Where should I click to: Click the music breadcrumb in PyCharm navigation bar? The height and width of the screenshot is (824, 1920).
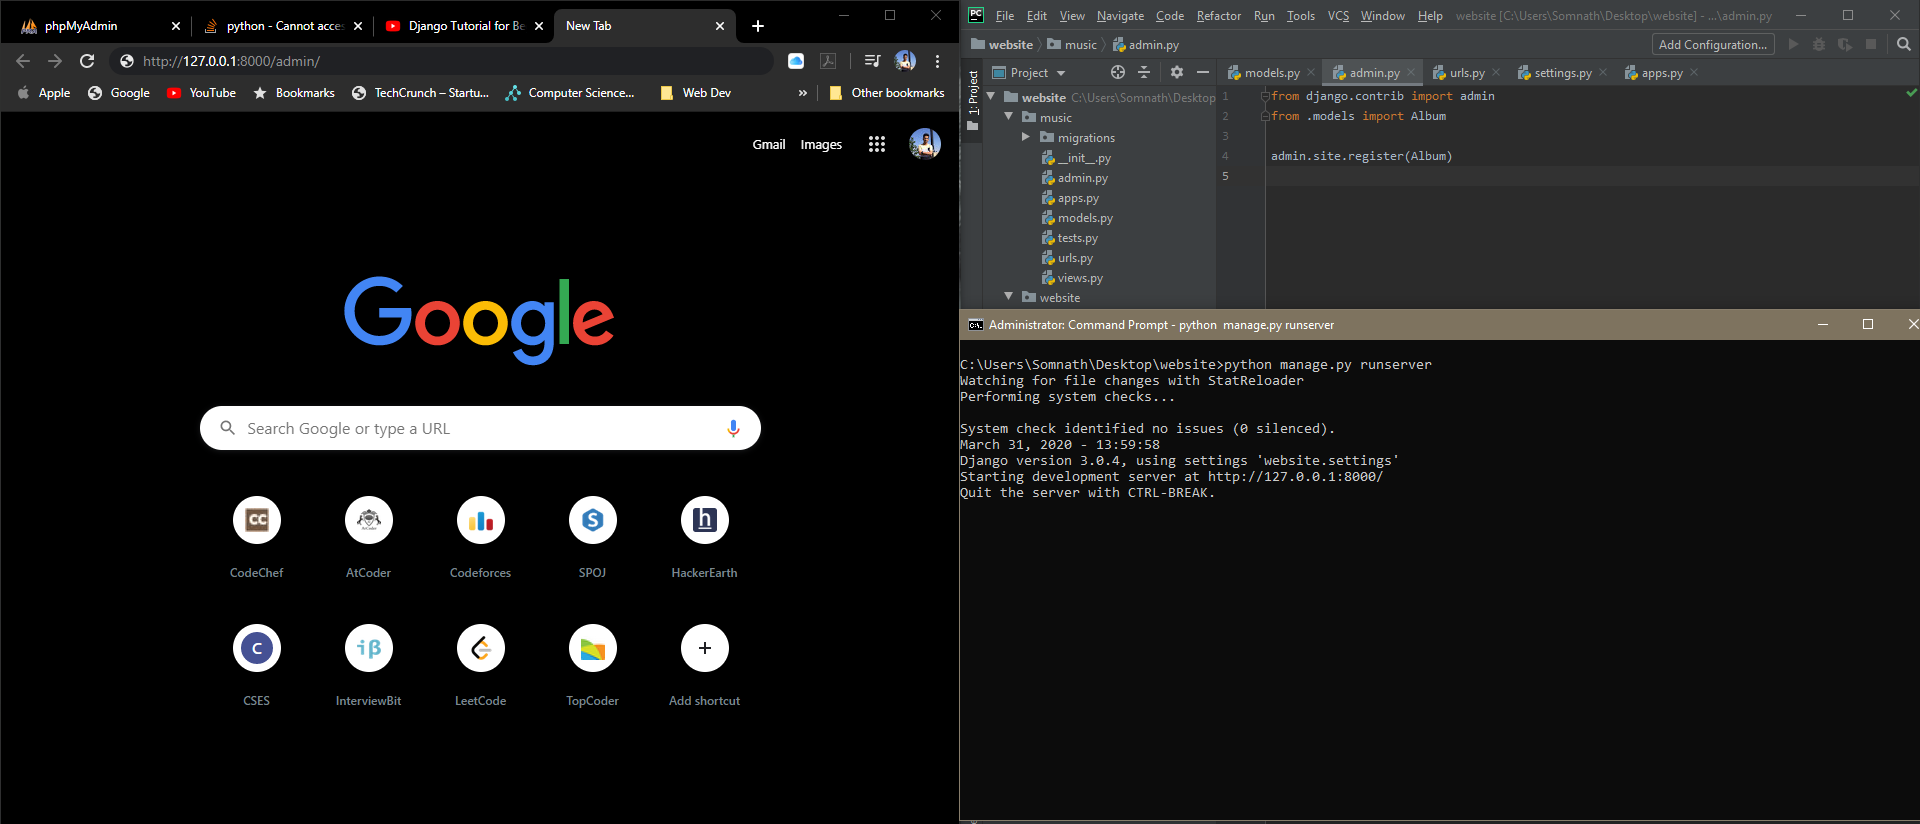point(1072,45)
